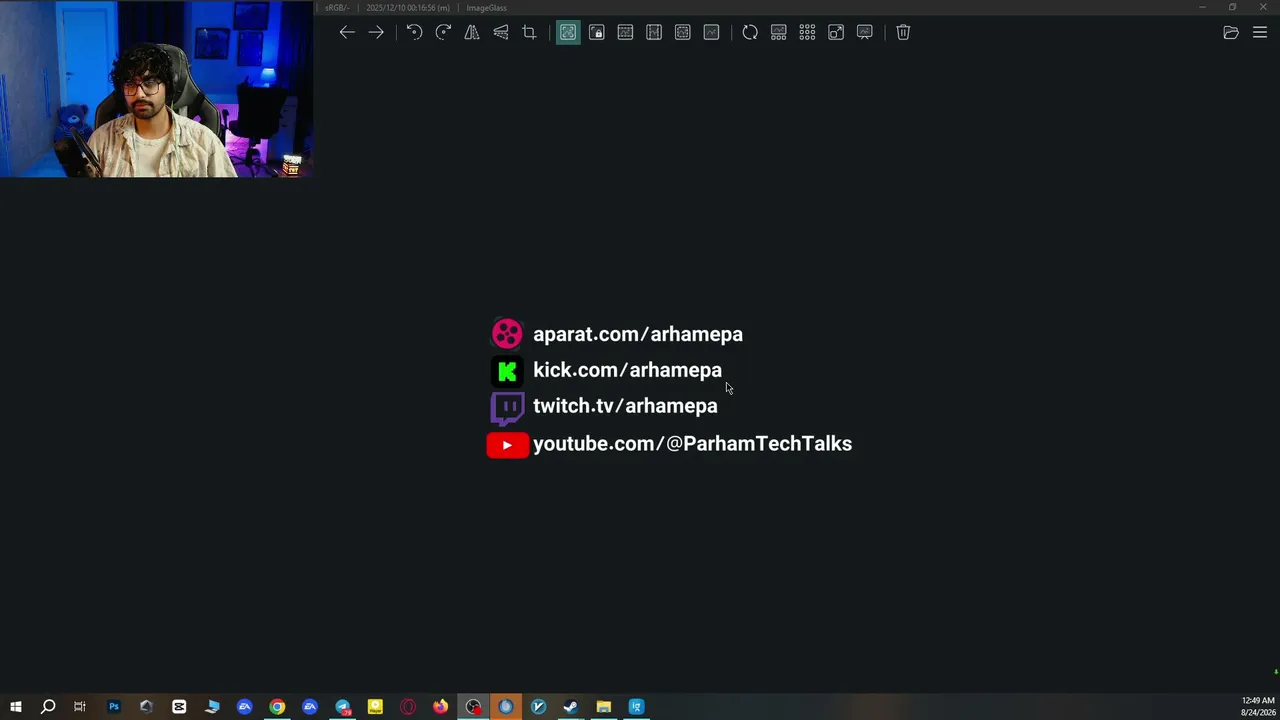The image size is (1280, 720).
Task: Open Steam from the taskbar
Action: point(571,707)
